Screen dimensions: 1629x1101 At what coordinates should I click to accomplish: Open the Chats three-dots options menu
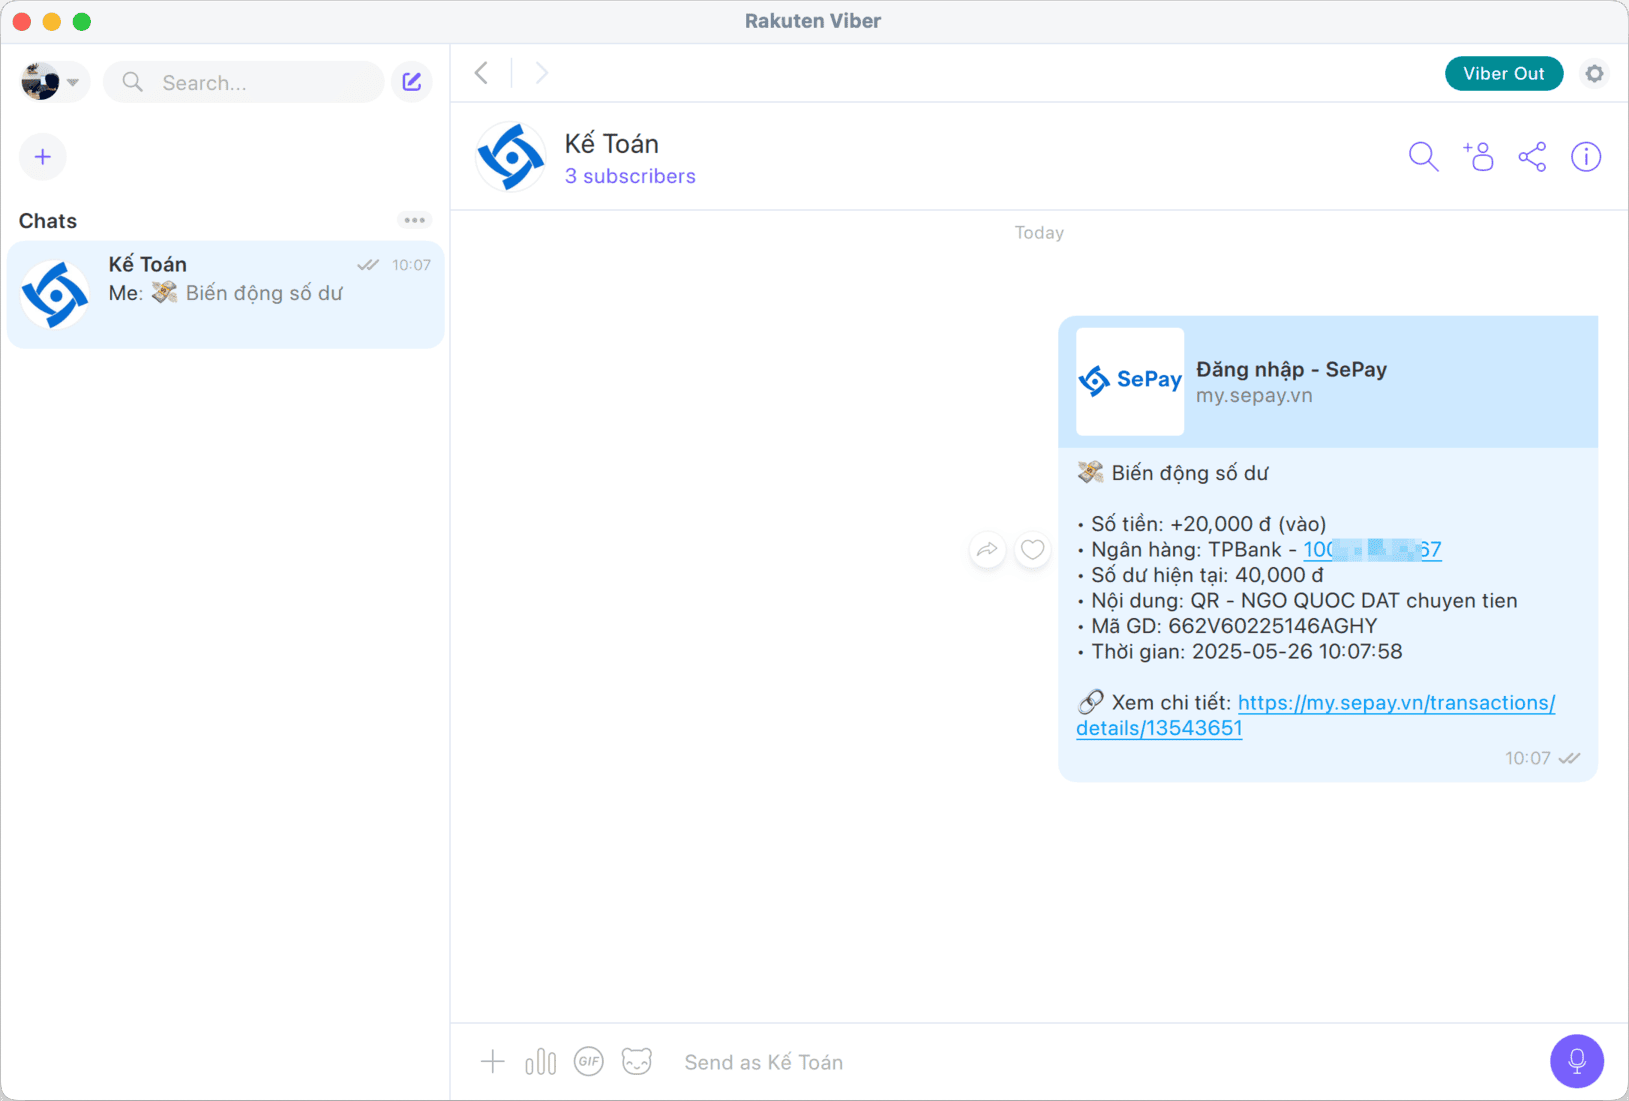[x=414, y=220]
